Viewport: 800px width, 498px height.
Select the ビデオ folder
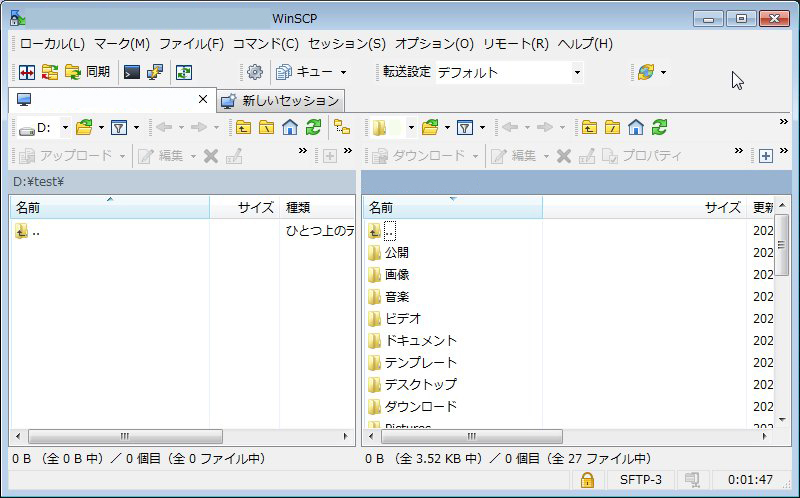[403, 318]
